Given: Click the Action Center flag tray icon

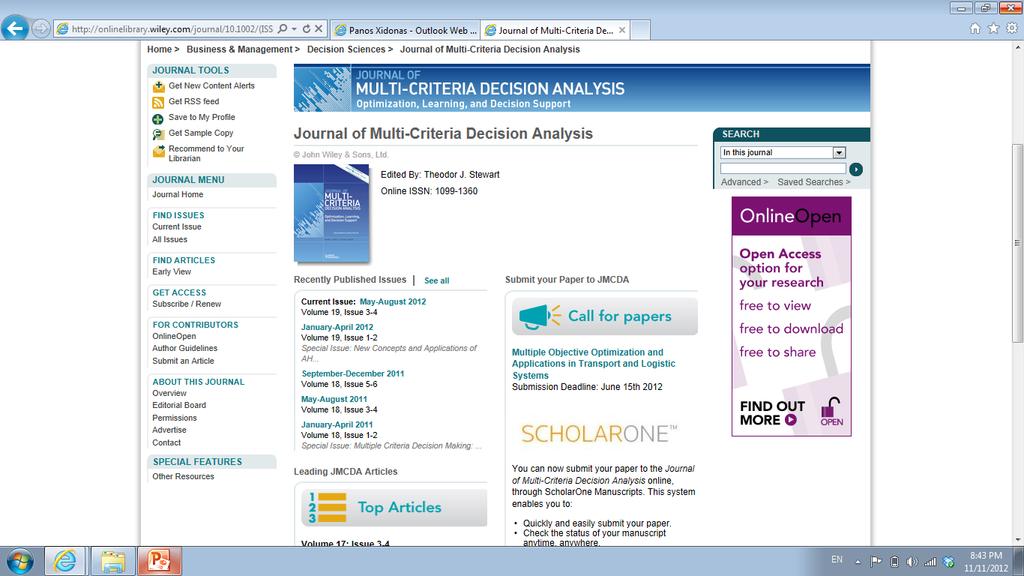Looking at the screenshot, I should point(876,562).
